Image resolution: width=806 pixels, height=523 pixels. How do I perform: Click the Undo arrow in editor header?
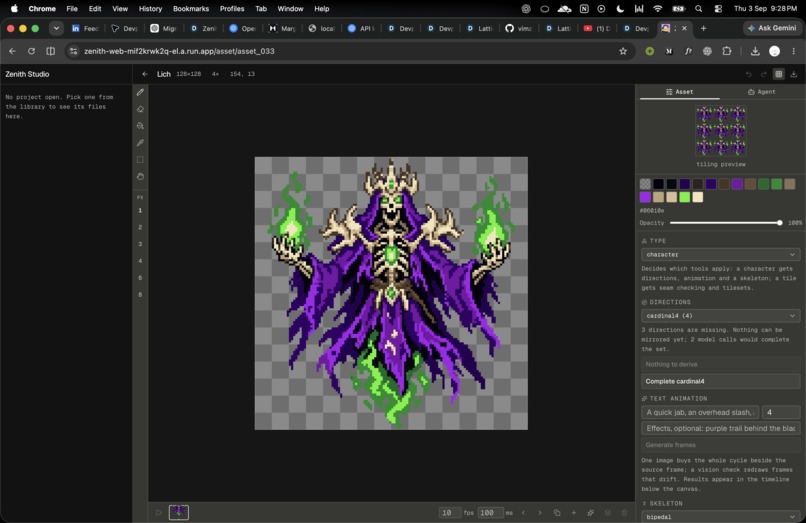point(748,74)
